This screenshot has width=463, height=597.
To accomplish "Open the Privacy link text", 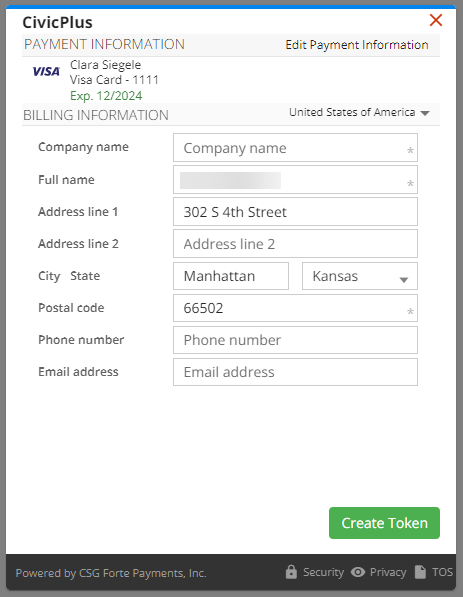I will 388,572.
